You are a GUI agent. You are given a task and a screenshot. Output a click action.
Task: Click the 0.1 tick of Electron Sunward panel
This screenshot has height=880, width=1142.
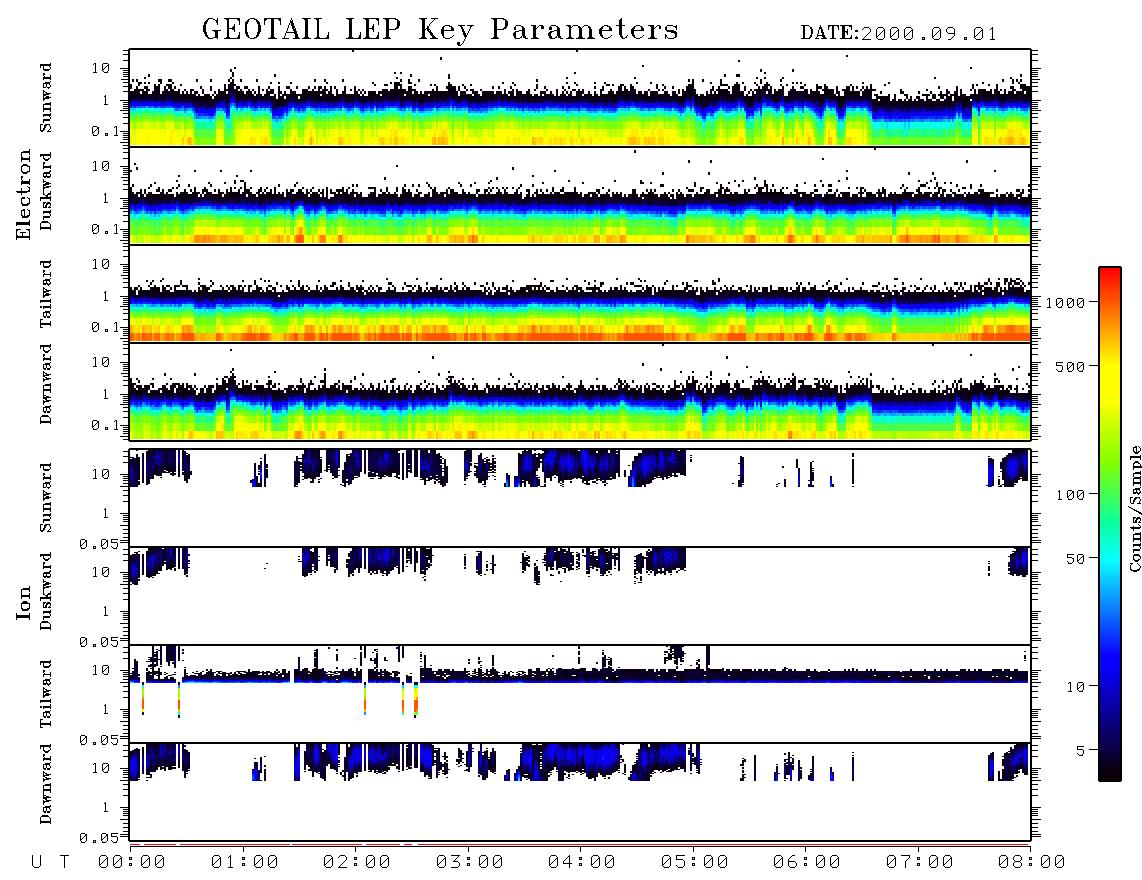point(105,132)
